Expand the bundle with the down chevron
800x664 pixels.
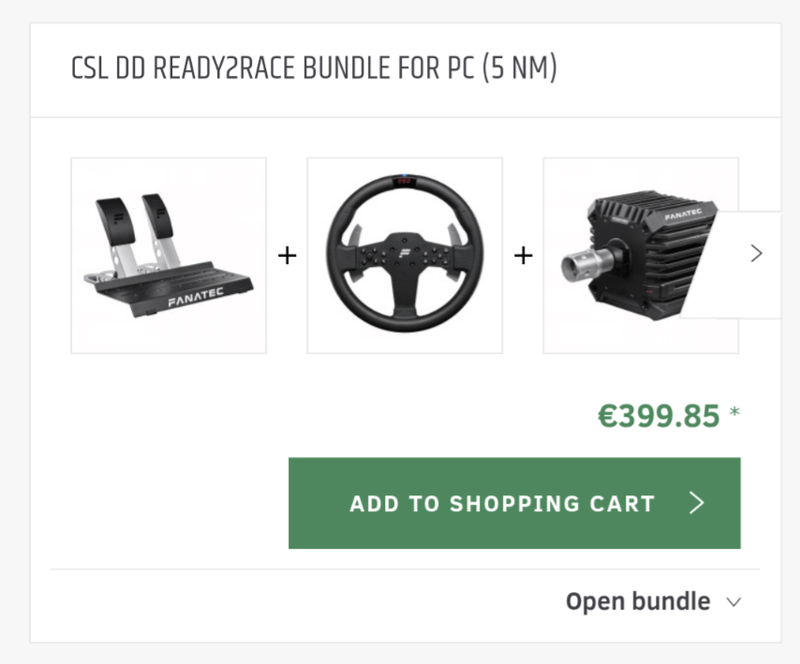tap(733, 602)
